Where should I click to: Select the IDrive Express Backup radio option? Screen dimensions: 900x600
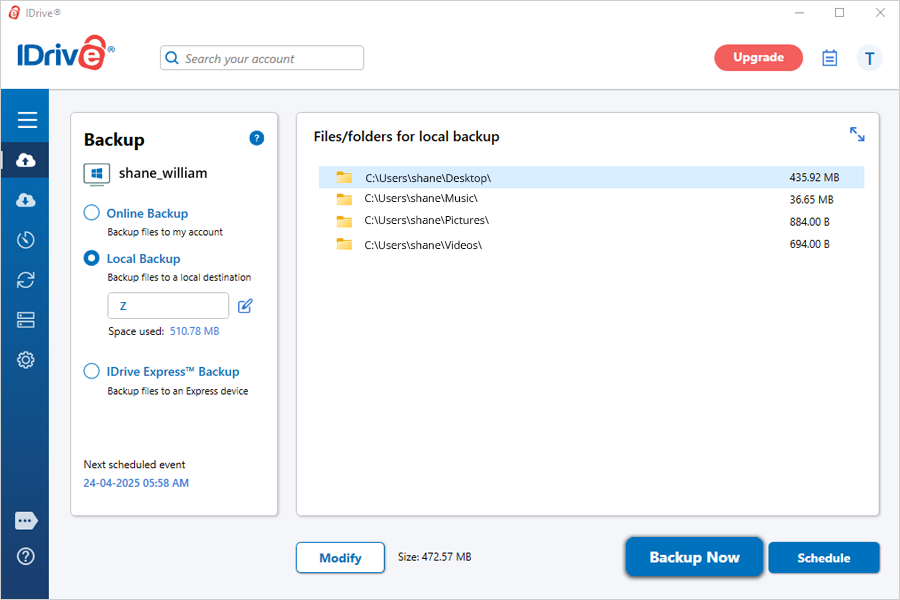[x=92, y=371]
